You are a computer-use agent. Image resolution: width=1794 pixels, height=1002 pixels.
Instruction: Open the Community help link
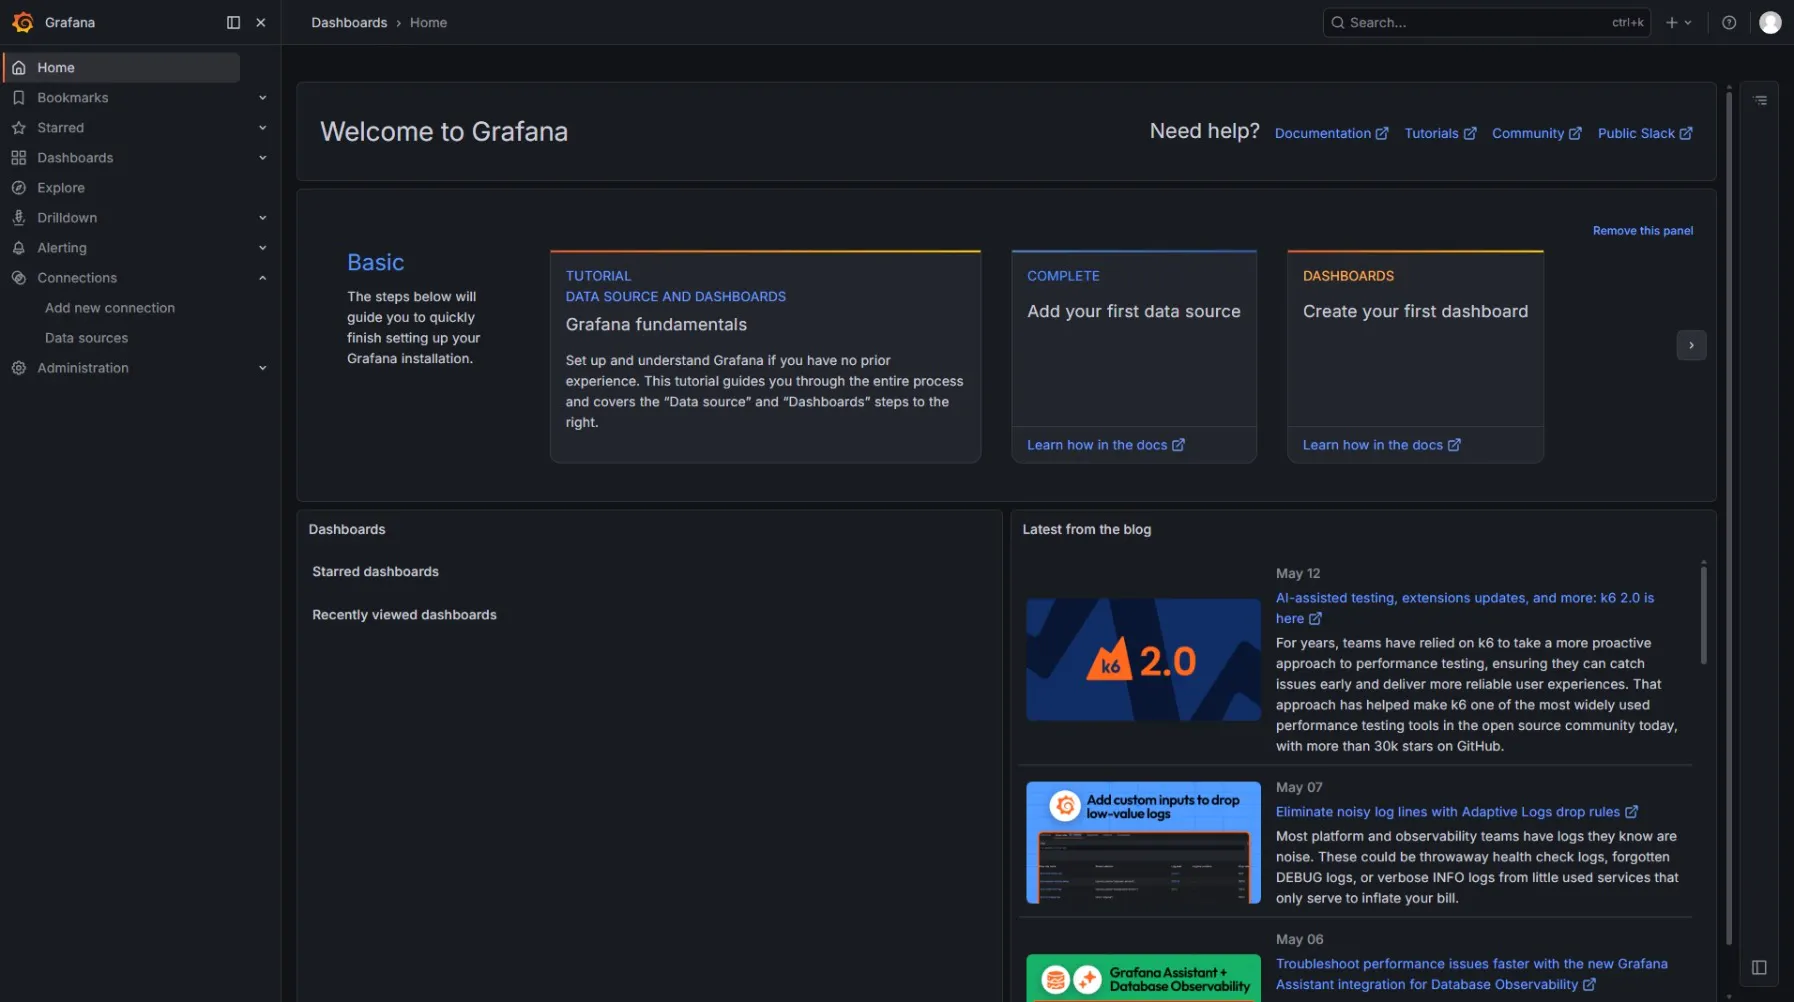1537,133
